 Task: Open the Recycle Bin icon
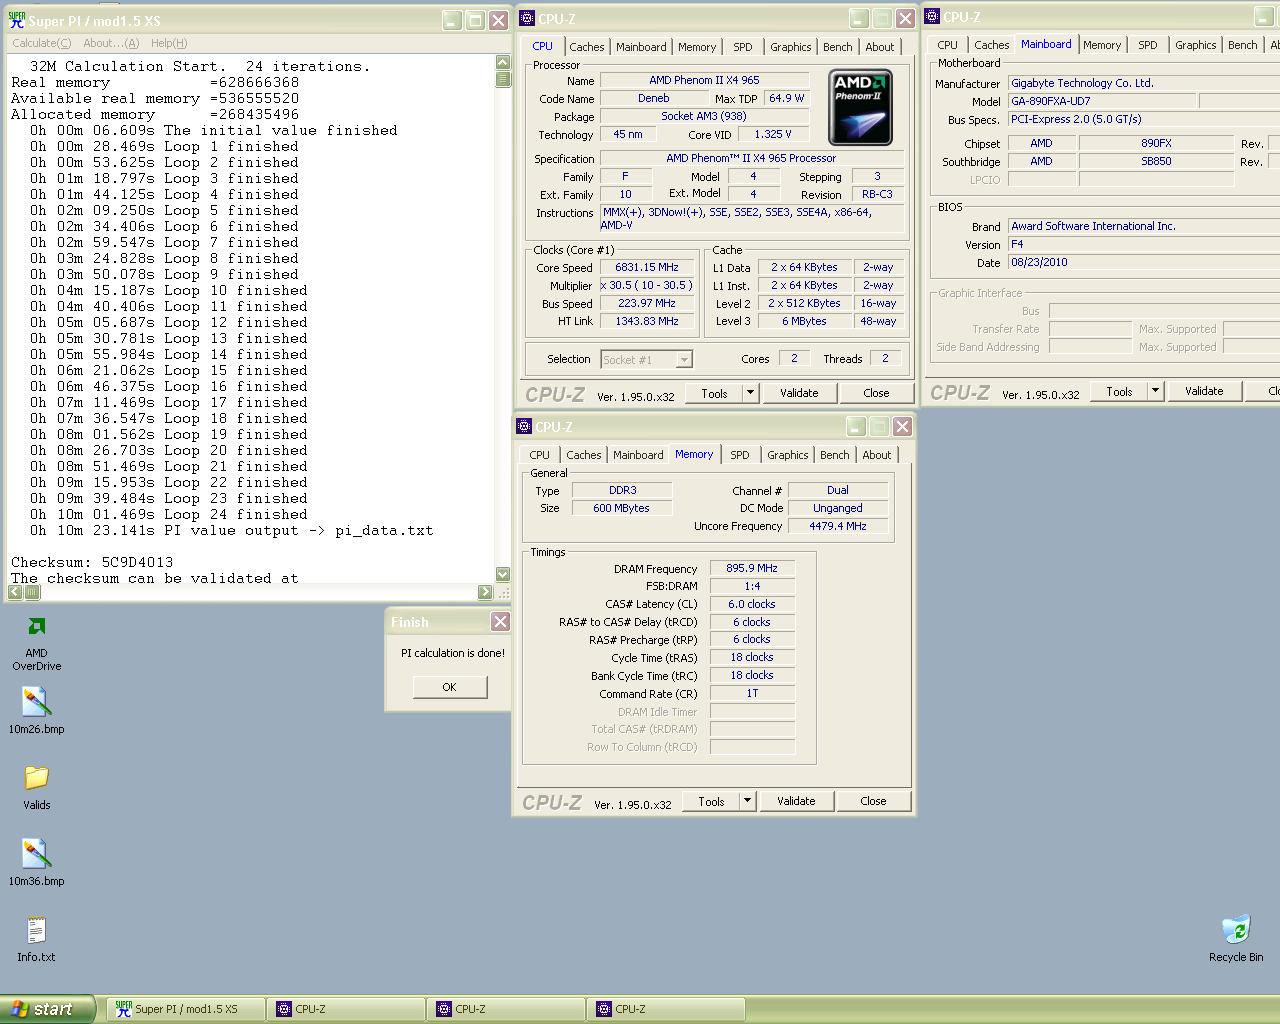click(1236, 938)
